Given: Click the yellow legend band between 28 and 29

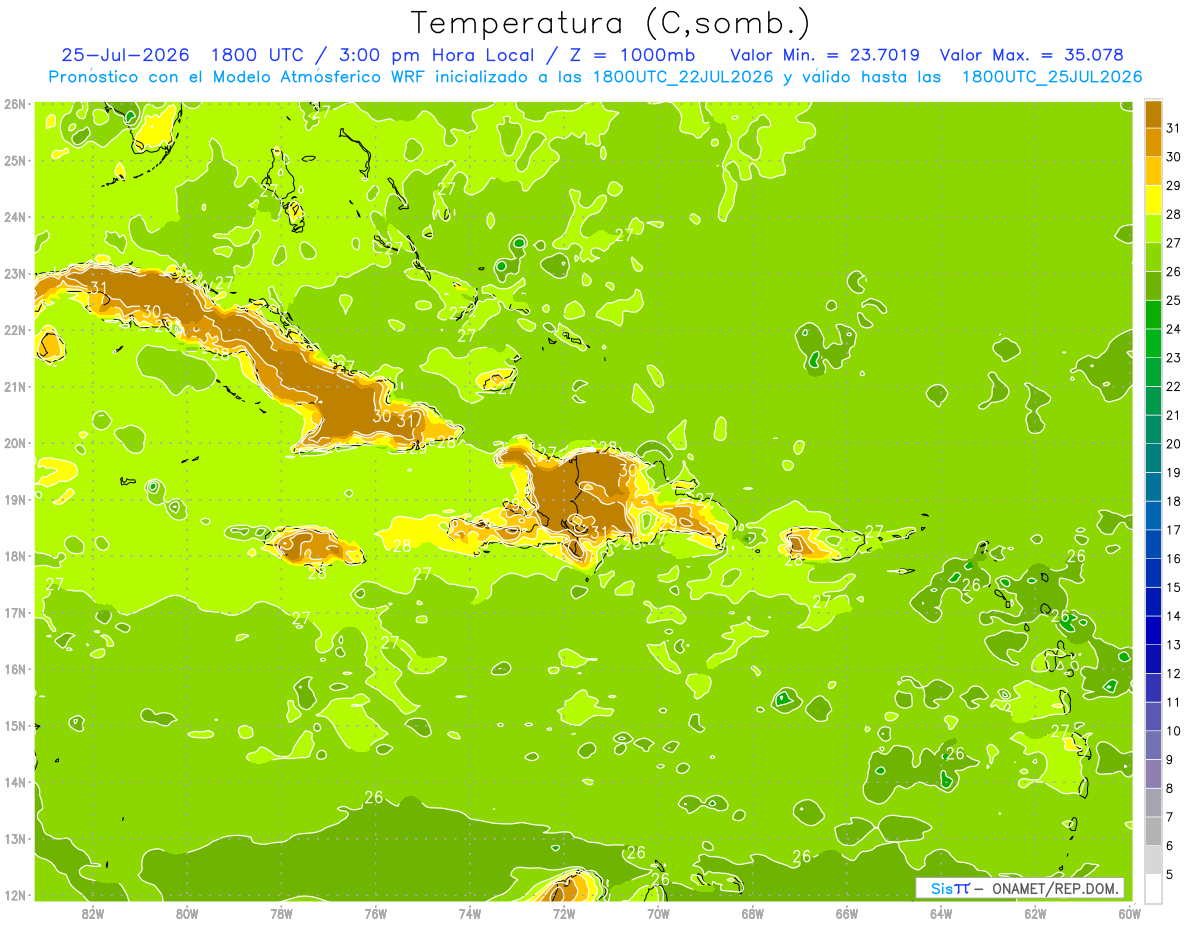Looking at the screenshot, I should 1153,200.
